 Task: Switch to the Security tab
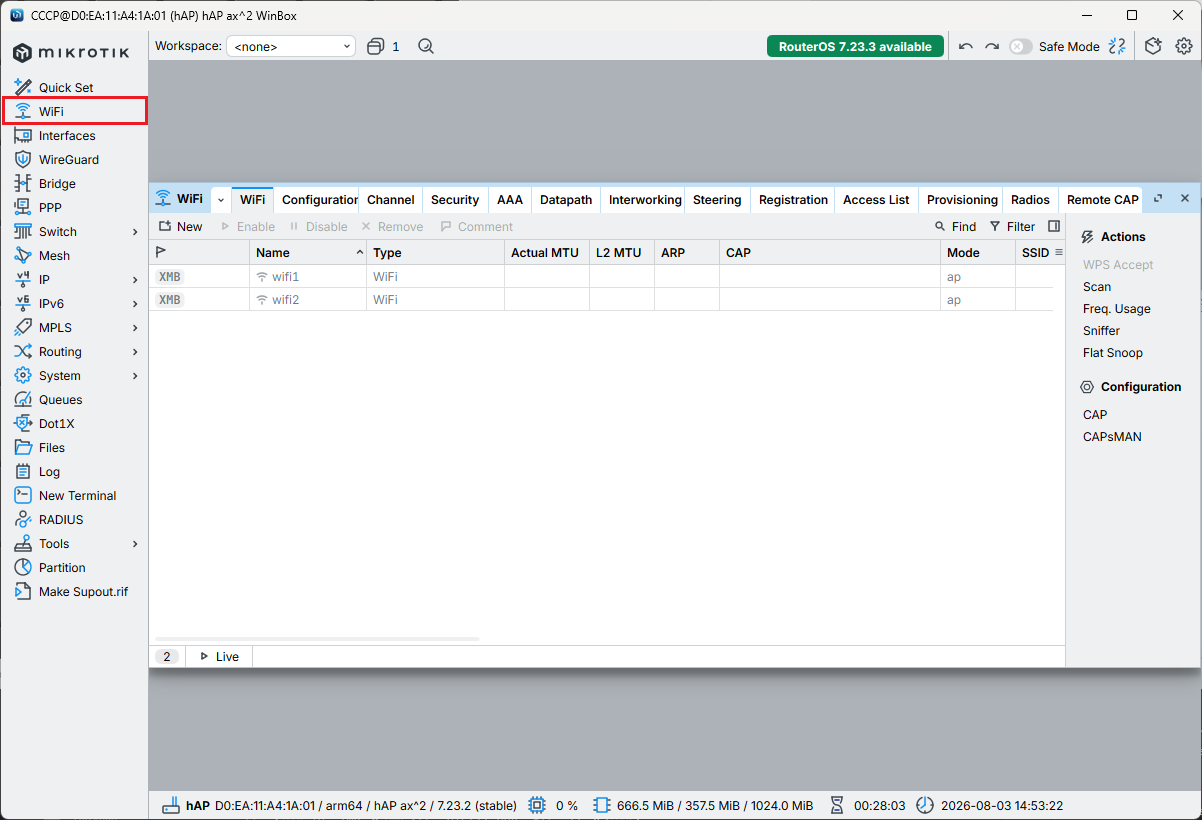(455, 199)
